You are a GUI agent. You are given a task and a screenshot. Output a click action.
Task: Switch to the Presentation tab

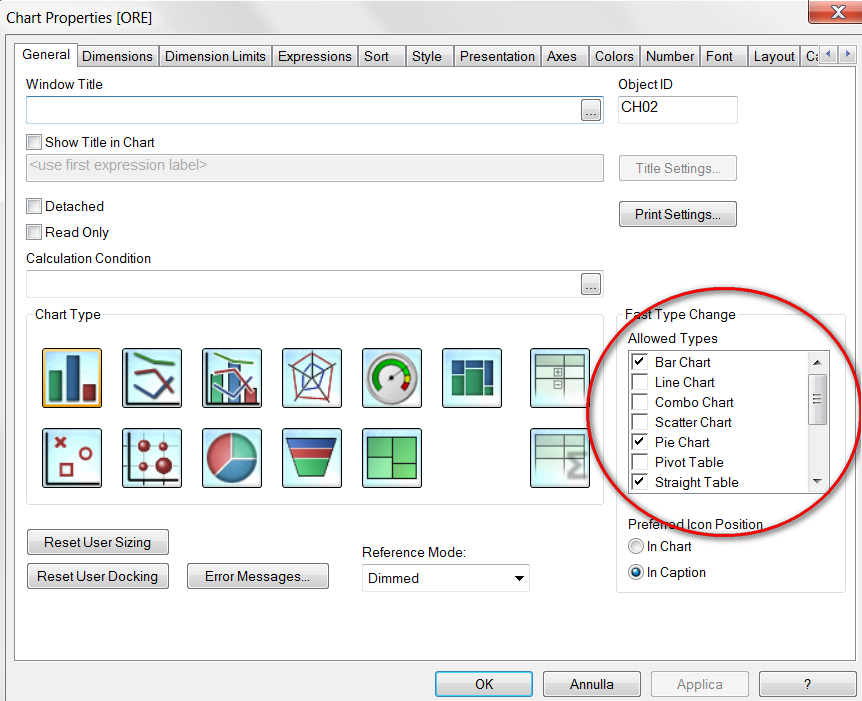(497, 56)
